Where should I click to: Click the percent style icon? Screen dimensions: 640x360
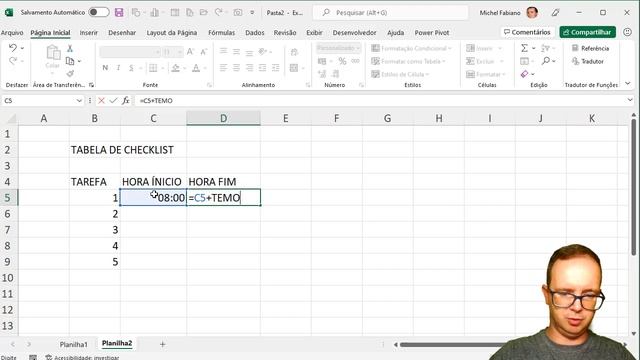tap(342, 61)
